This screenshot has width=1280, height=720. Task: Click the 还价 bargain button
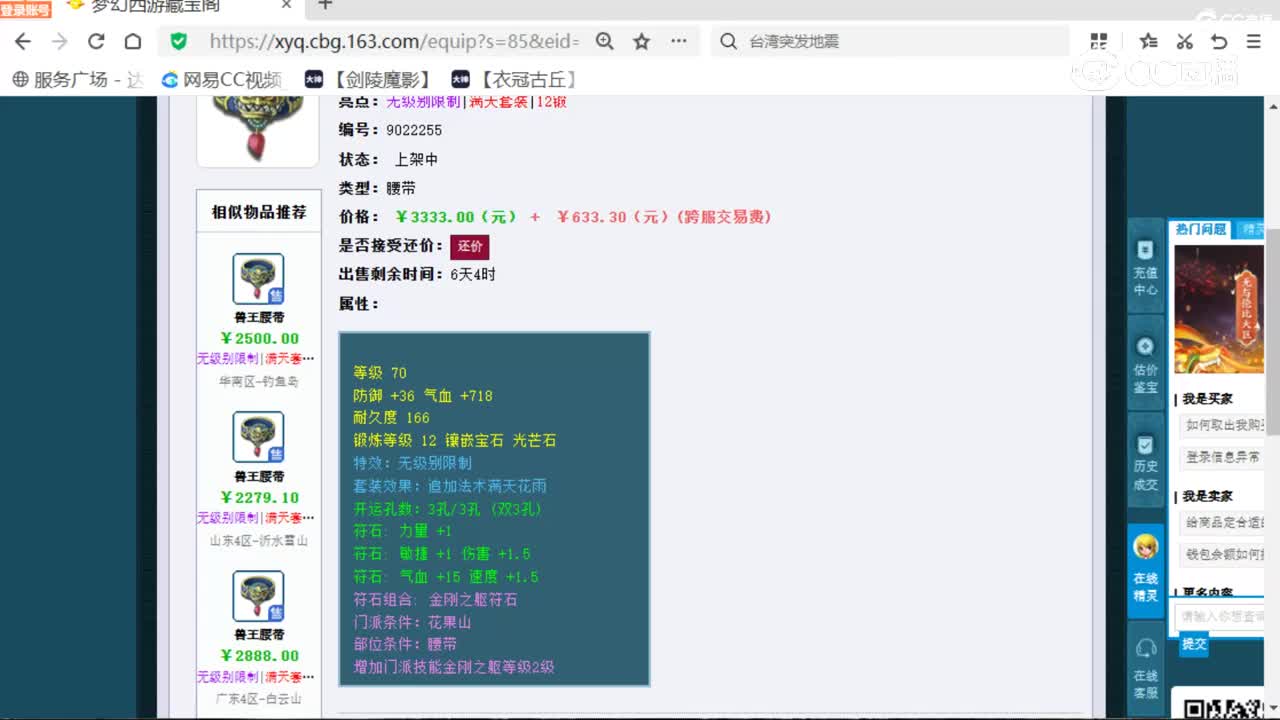pos(470,246)
